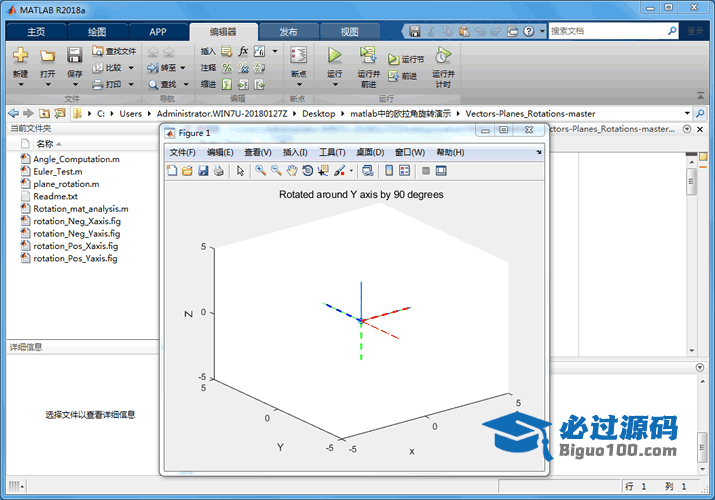715x500 pixels.
Task: Click the Data Cursor tool icon
Action: [x=323, y=171]
